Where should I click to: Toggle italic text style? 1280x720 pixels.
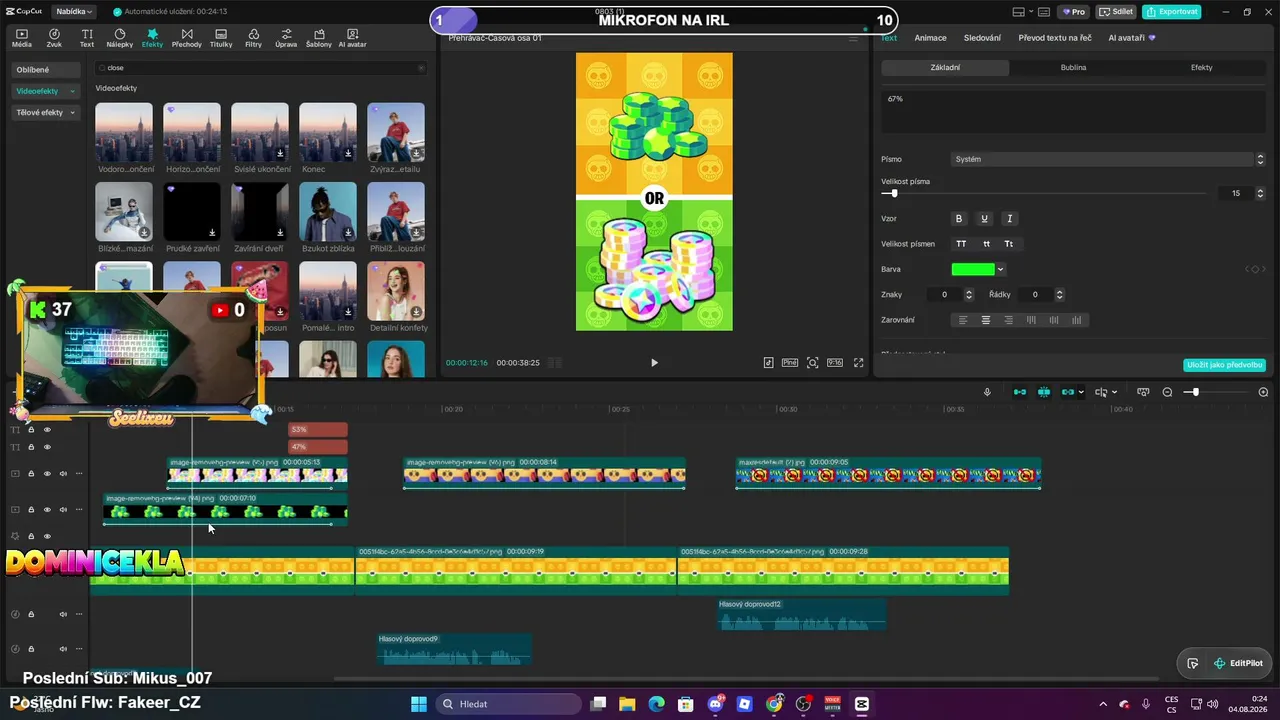tap(1009, 218)
